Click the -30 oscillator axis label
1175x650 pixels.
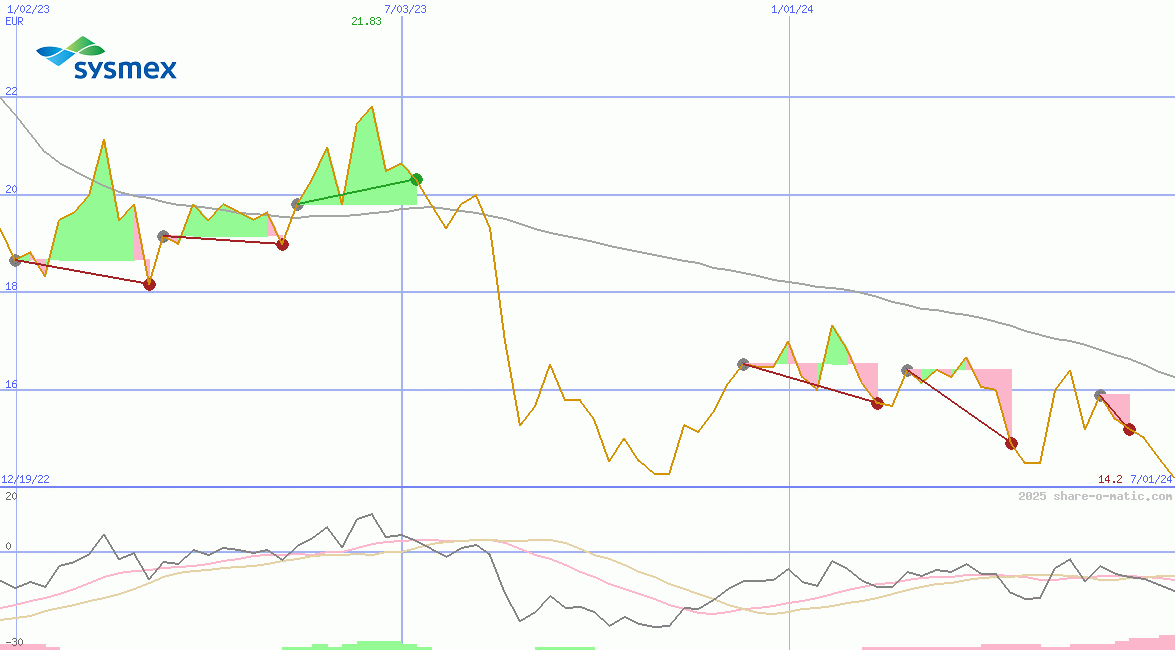(12, 642)
